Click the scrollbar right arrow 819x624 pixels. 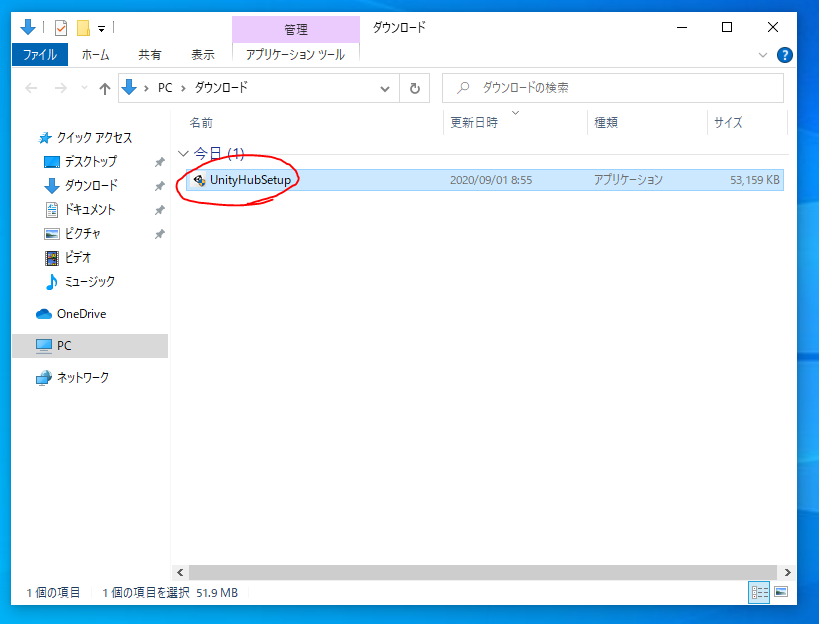(787, 572)
